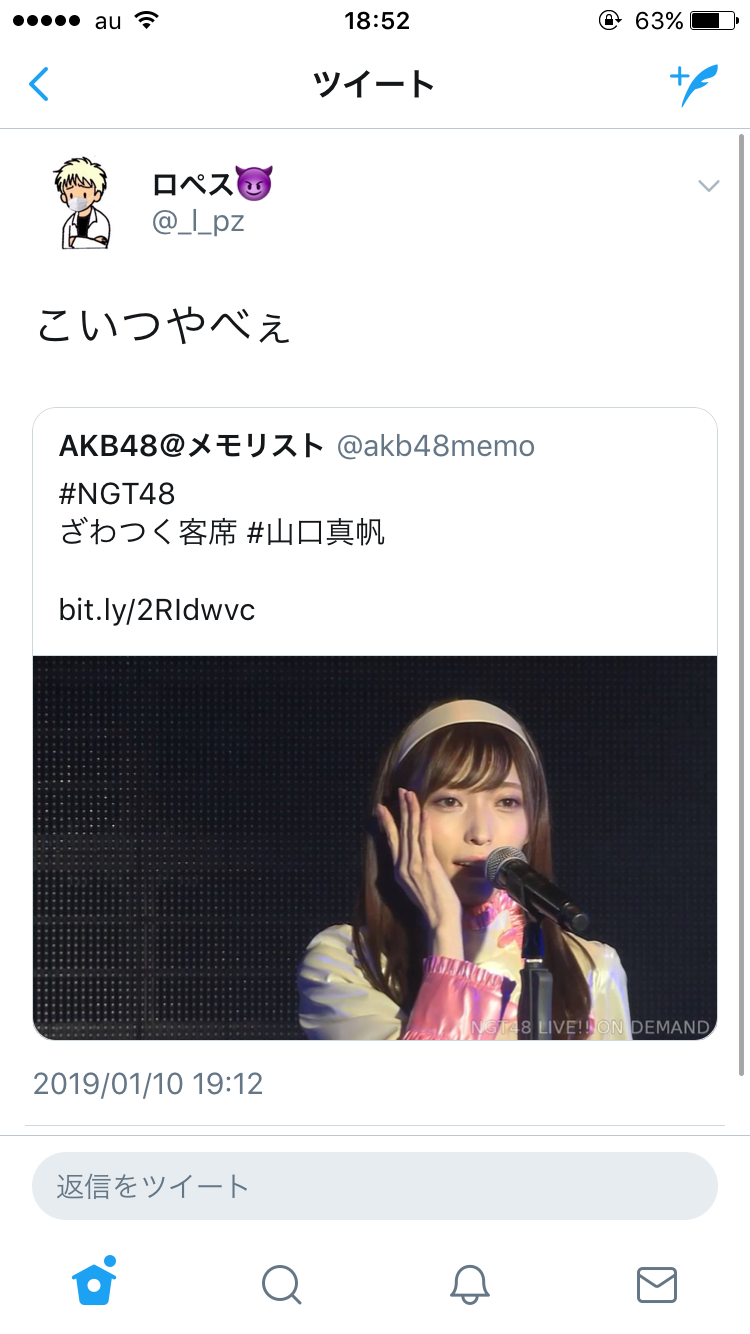This screenshot has width=750, height=1334.
Task: Tap the tweet timestamp 2019/01/10 19:12
Action: coord(148,1083)
